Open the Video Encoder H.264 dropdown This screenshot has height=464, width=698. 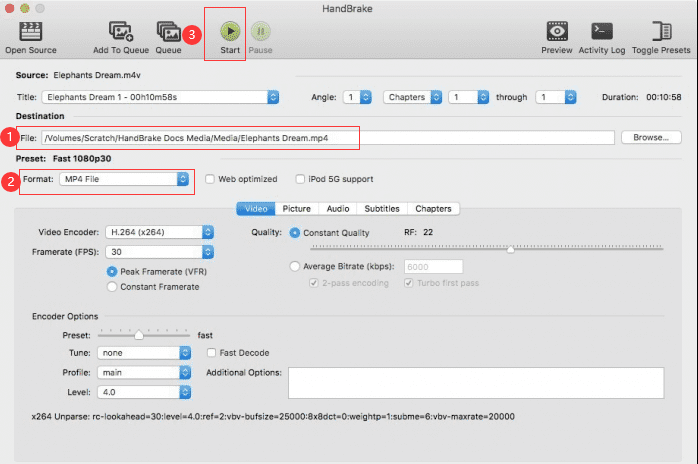click(159, 232)
